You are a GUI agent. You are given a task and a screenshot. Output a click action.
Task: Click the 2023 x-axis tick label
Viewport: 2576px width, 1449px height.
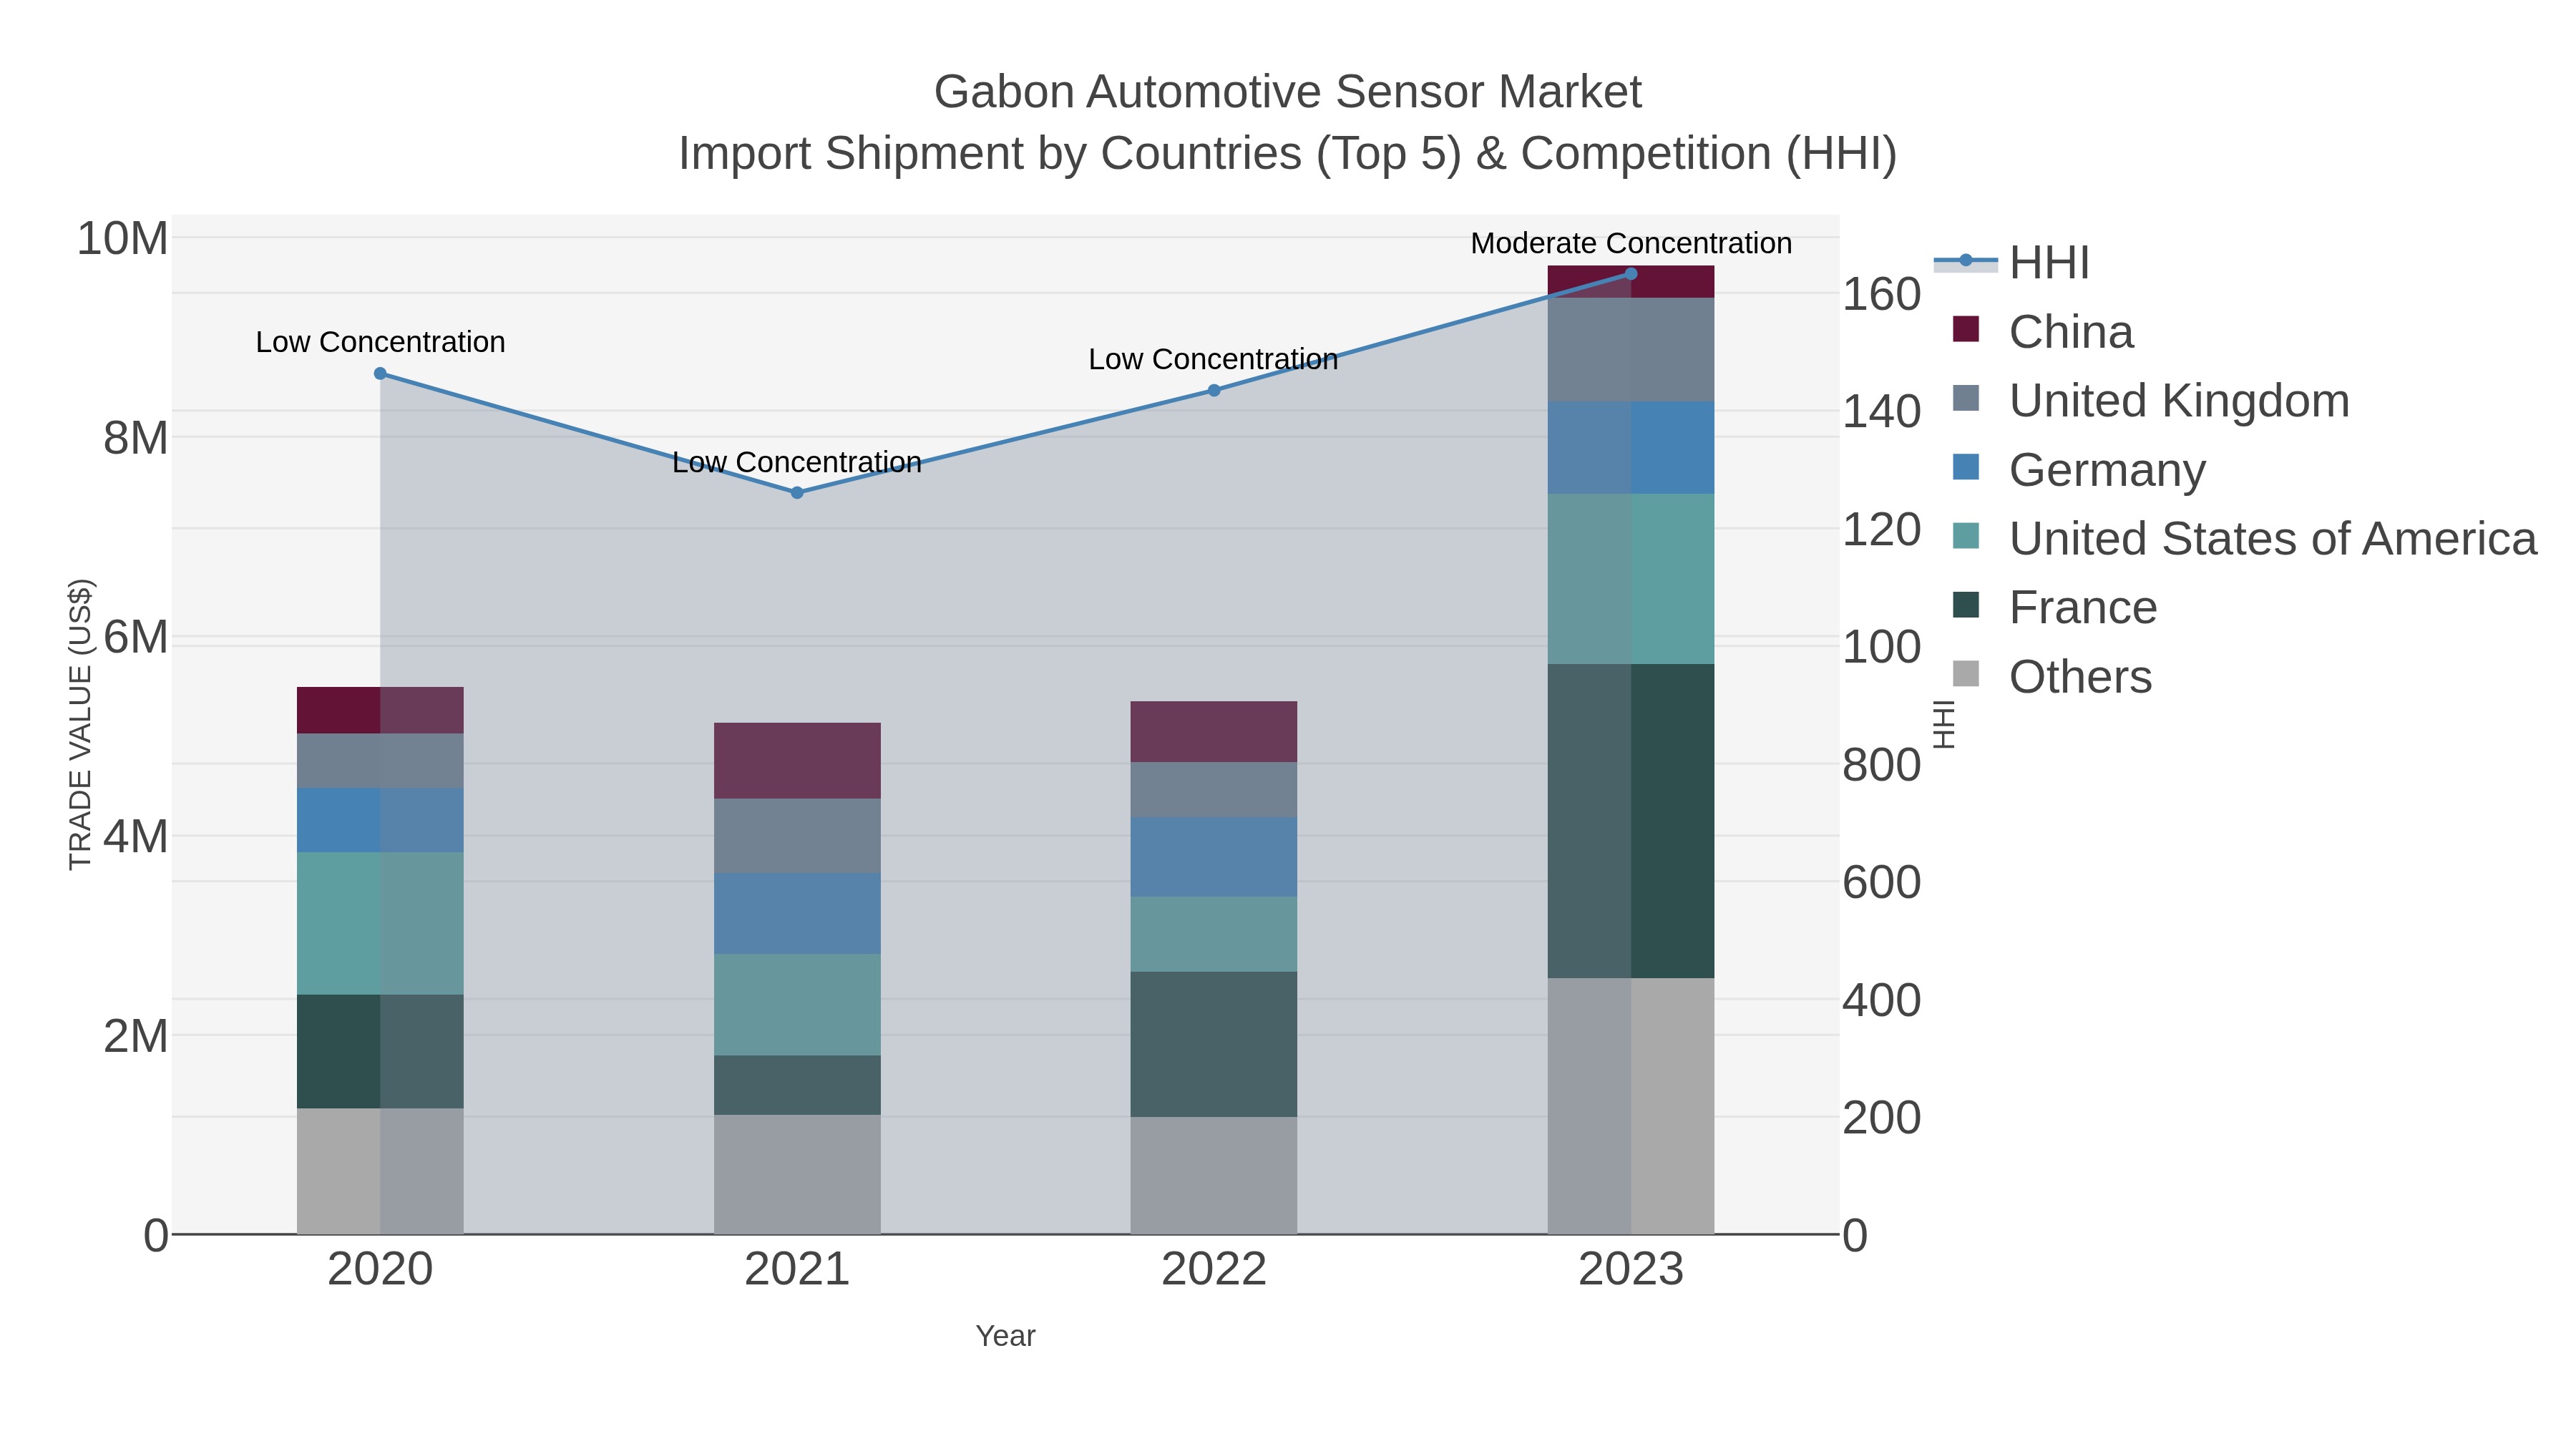[x=1631, y=1270]
